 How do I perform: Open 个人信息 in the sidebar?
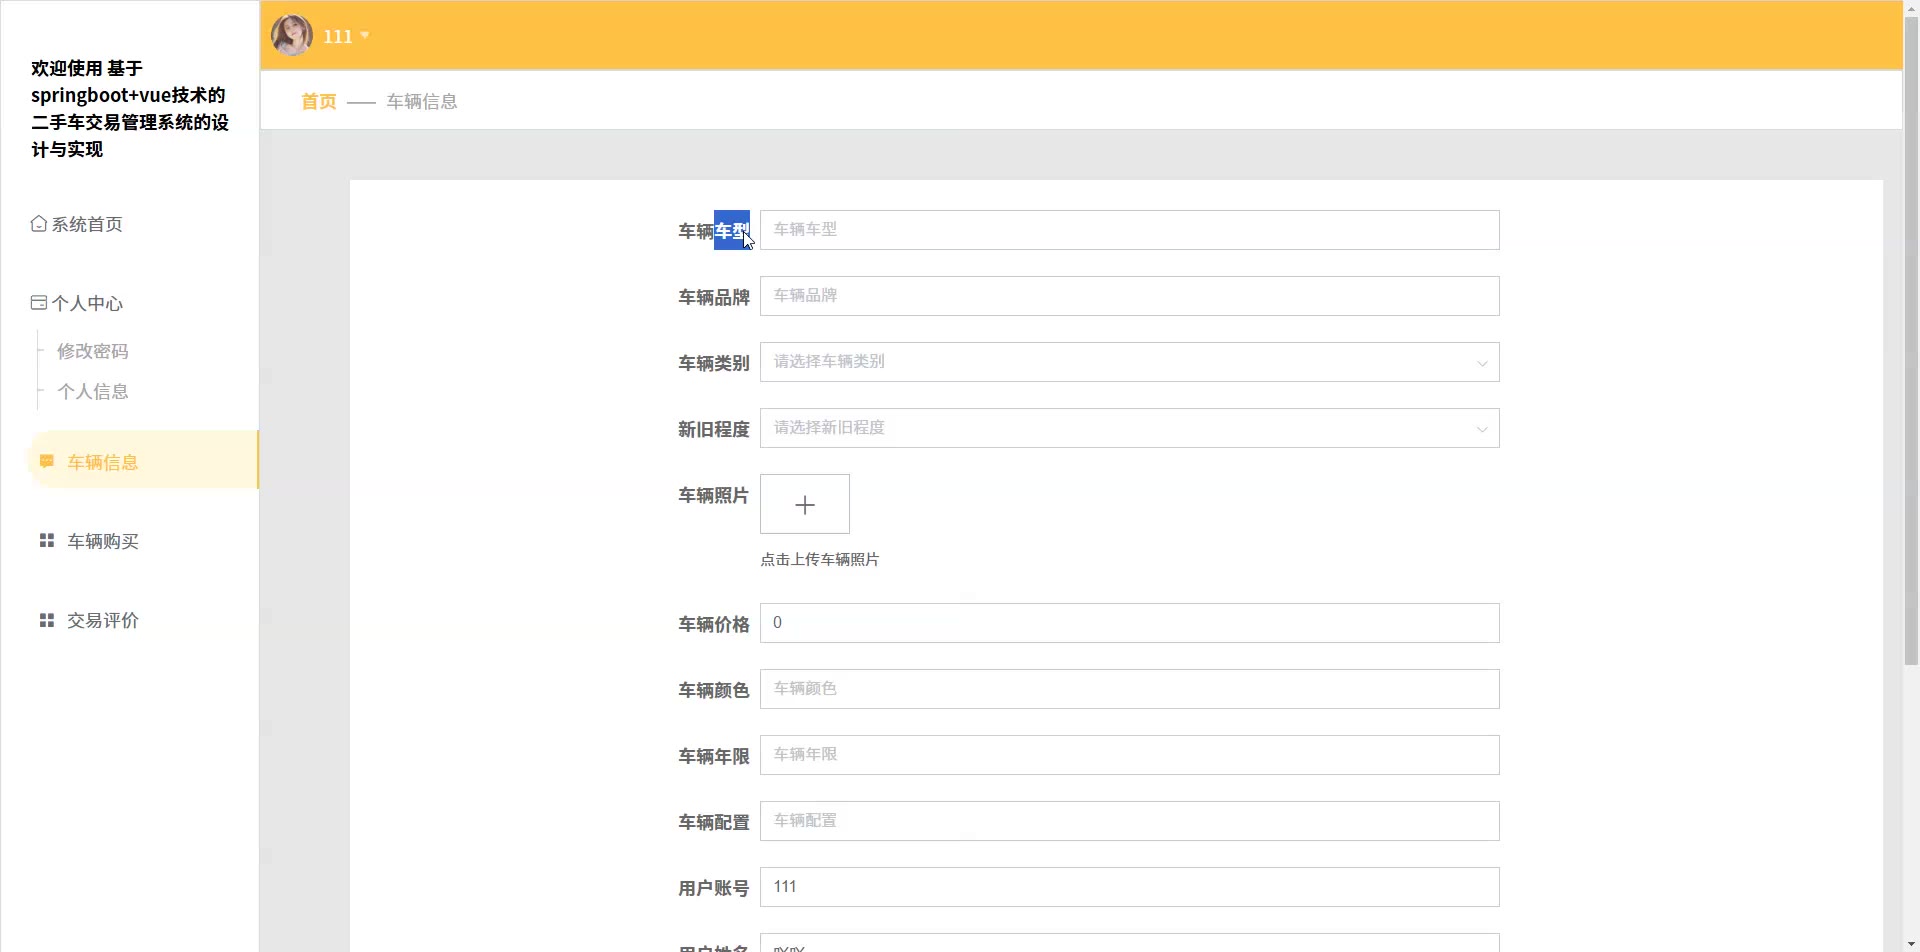[93, 391]
